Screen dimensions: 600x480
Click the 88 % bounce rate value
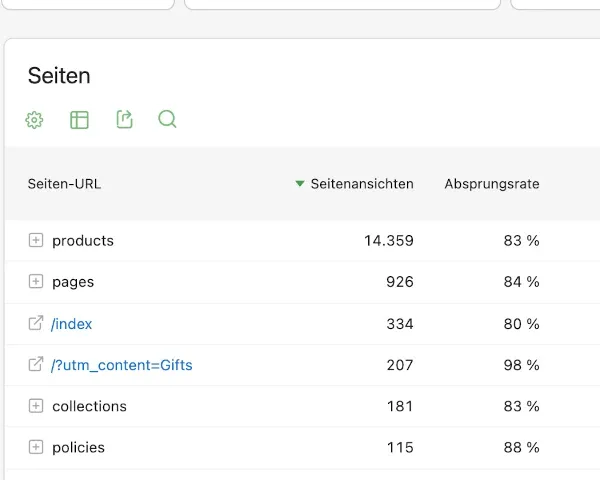point(522,447)
